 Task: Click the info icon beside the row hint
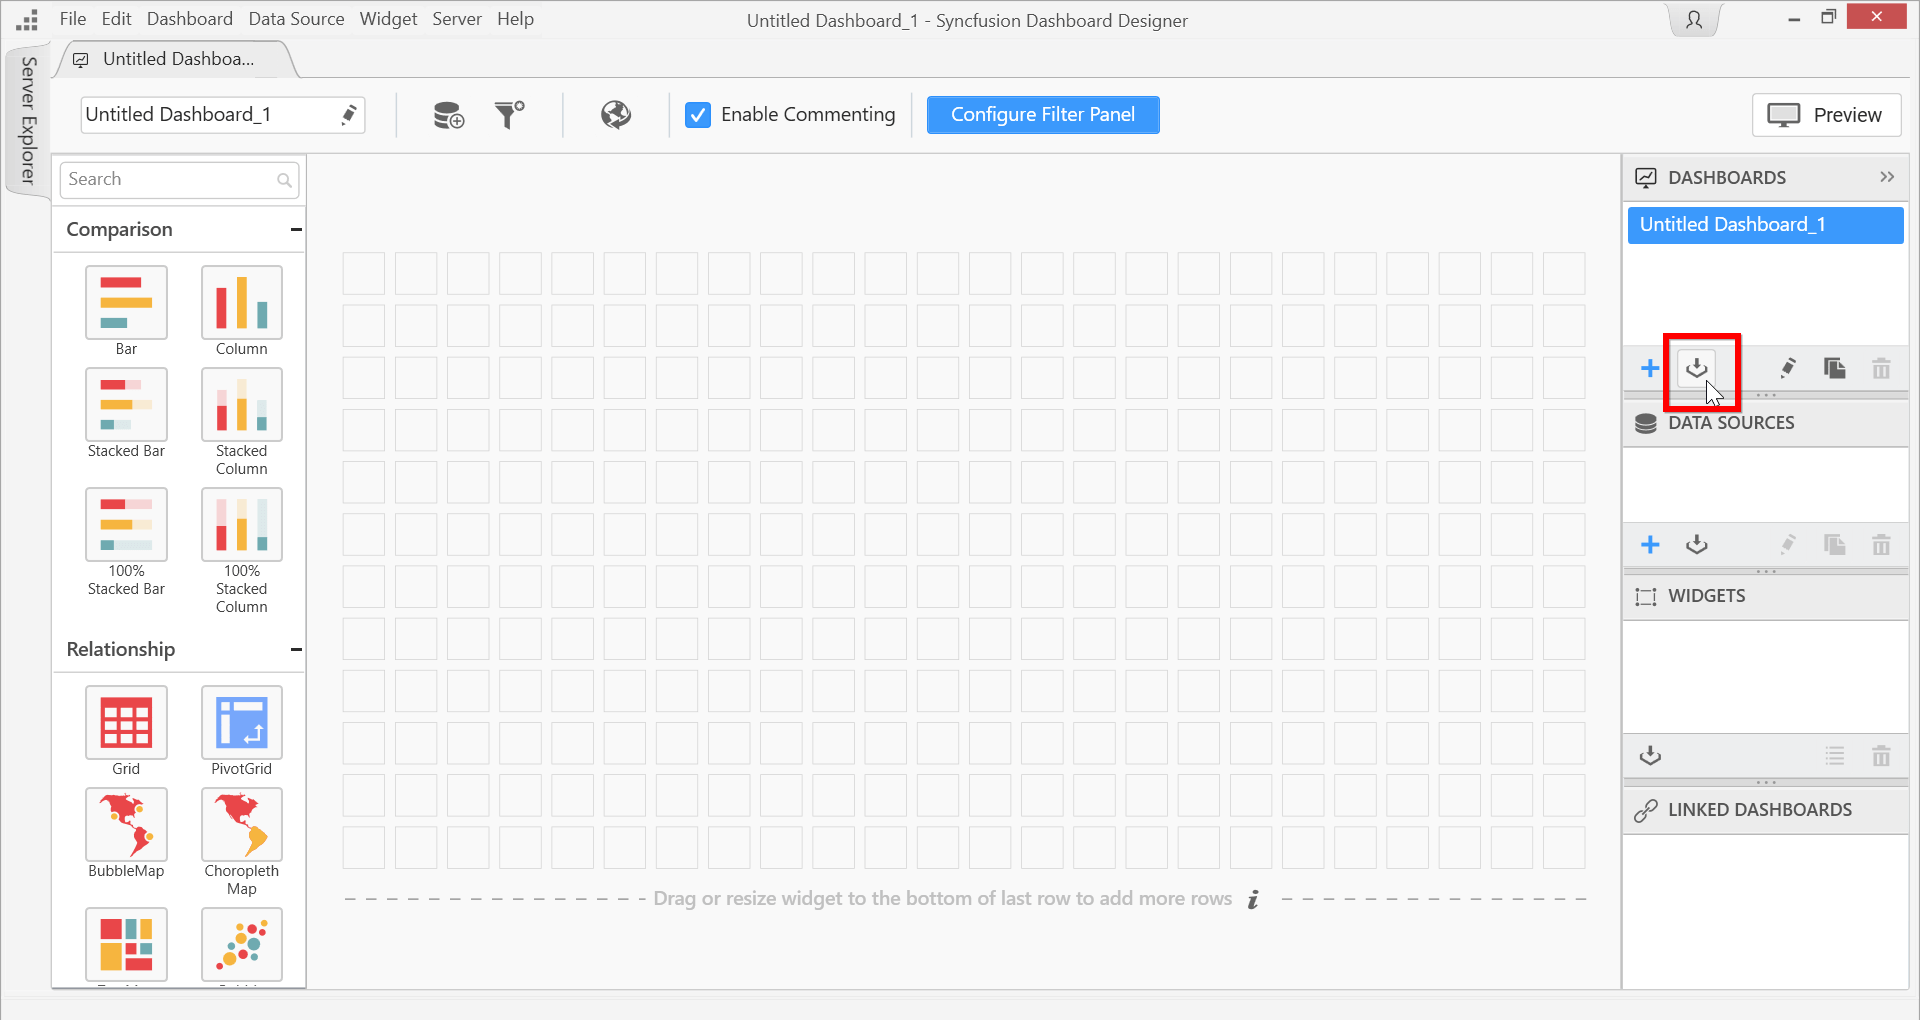coord(1253,899)
